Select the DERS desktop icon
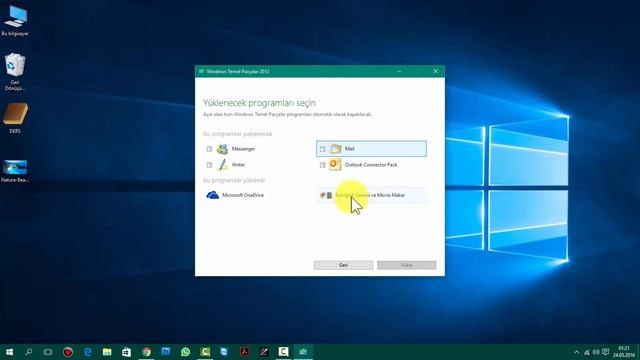This screenshot has height=360, width=640. point(15,118)
